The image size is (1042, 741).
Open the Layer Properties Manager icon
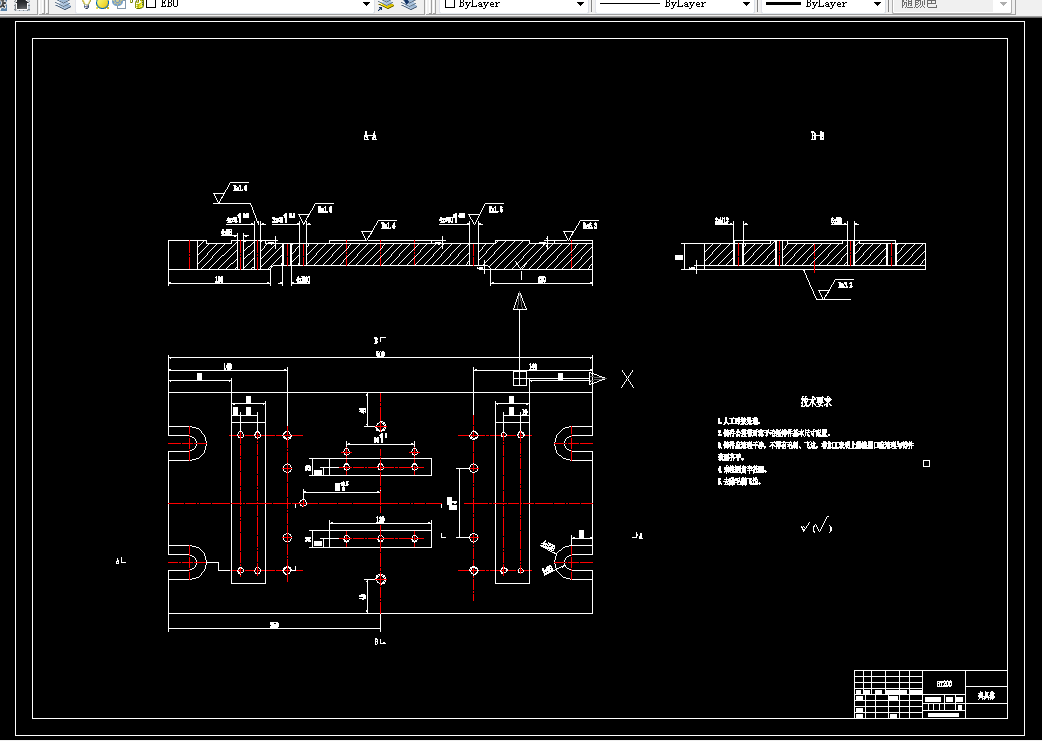point(63,4)
